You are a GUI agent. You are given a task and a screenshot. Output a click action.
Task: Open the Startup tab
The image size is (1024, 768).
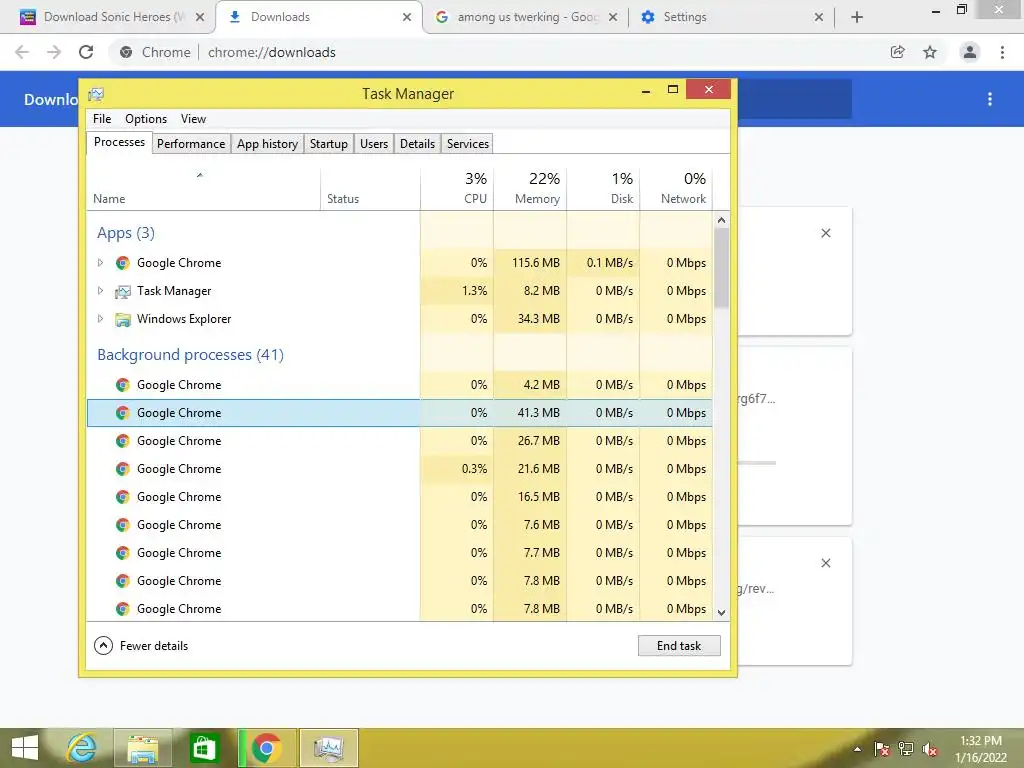point(328,144)
